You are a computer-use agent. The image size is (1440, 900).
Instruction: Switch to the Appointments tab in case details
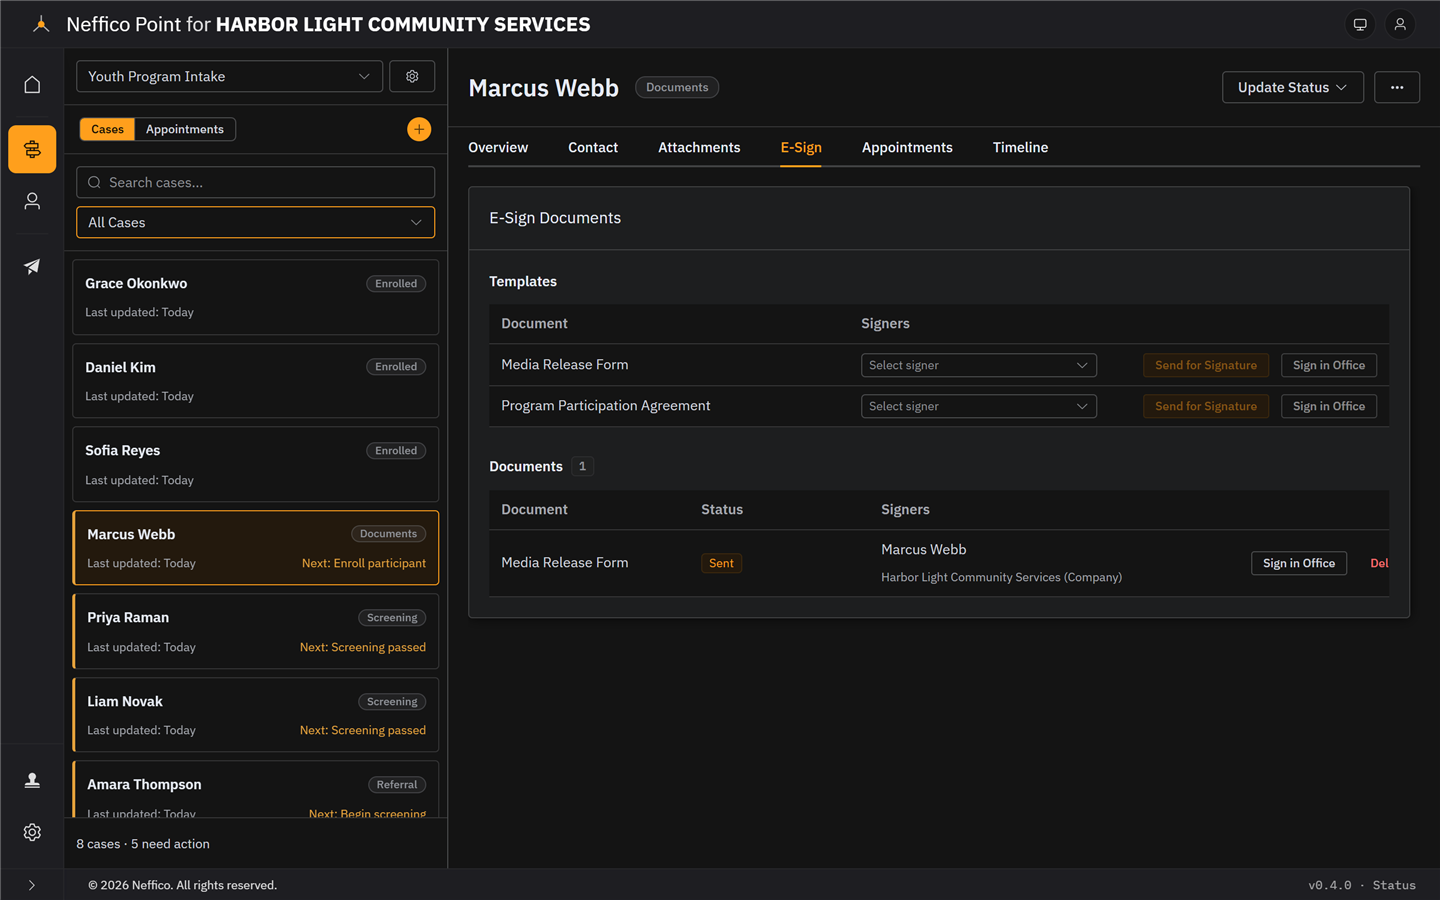[x=907, y=147]
